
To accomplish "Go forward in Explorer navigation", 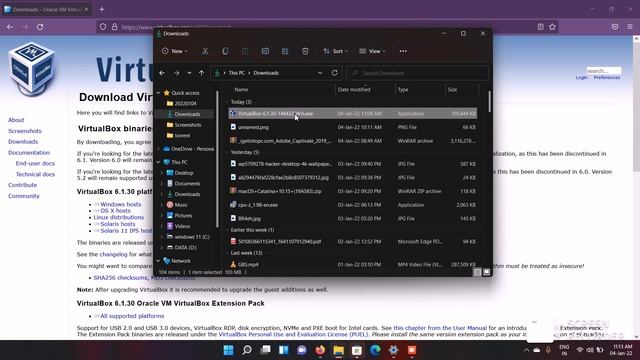I will pyautogui.click(x=176, y=73).
